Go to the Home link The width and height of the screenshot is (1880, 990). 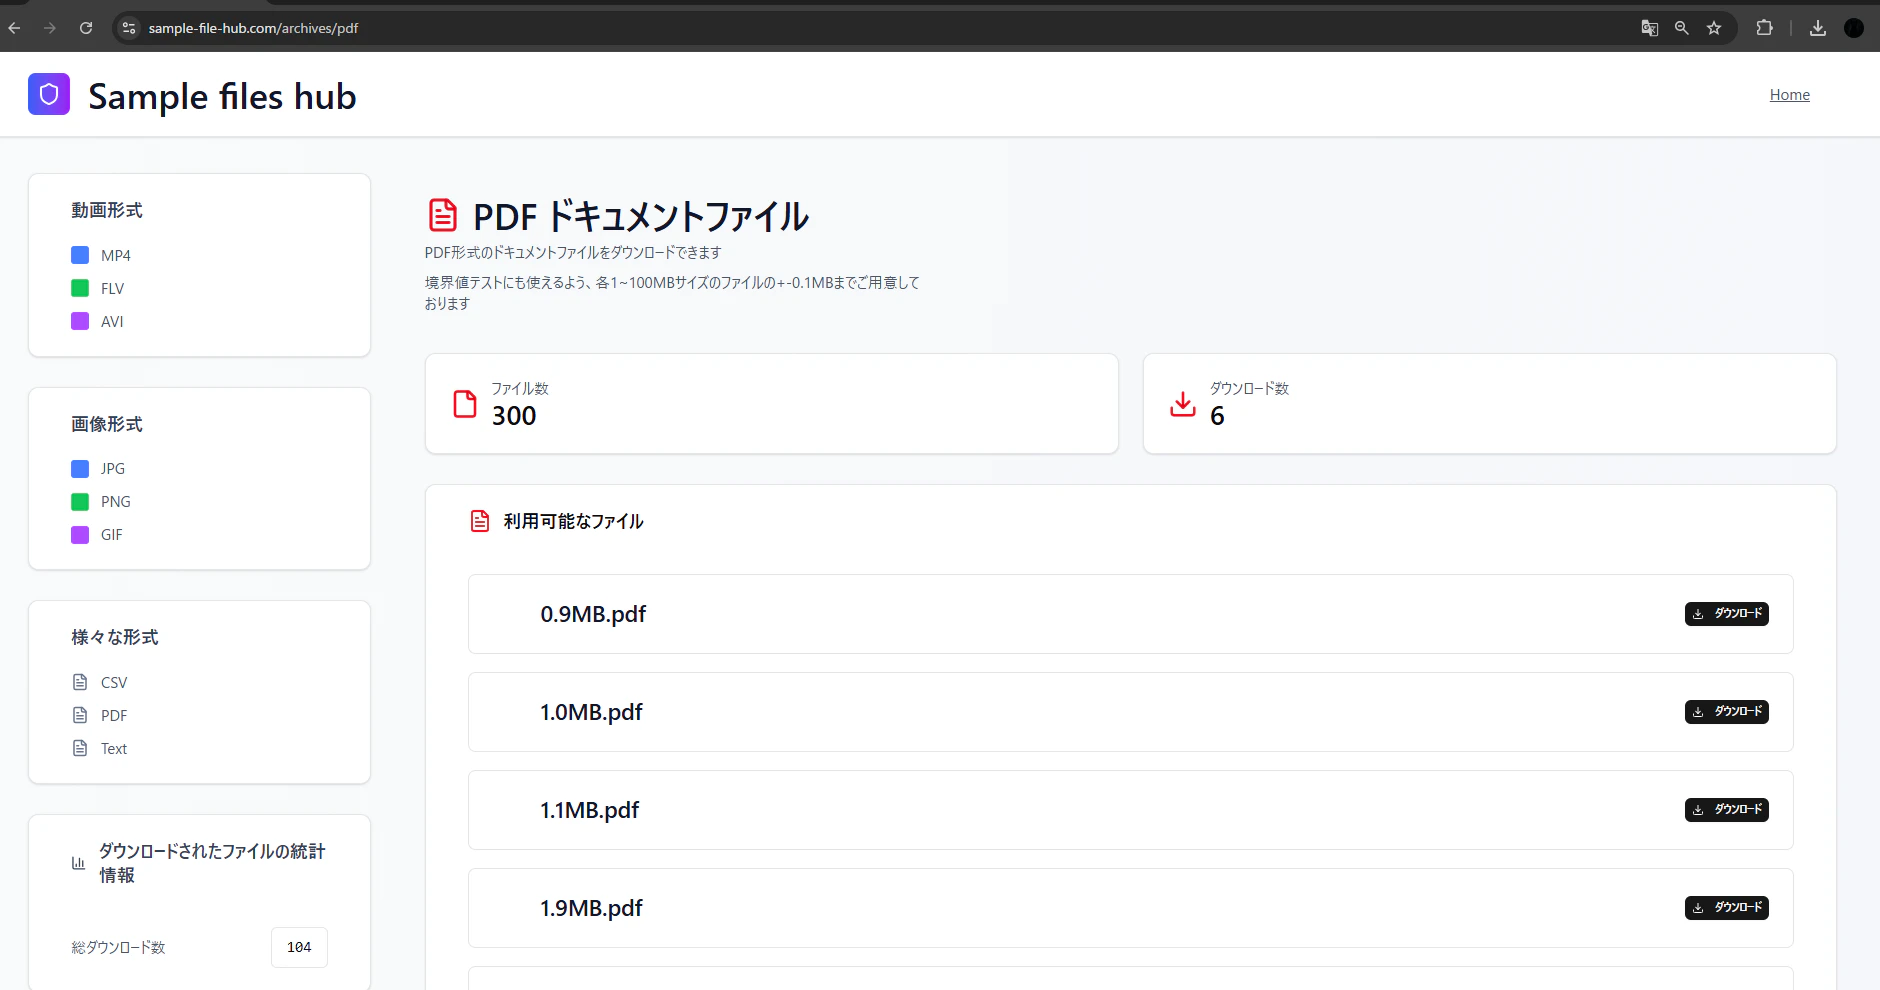coord(1790,95)
